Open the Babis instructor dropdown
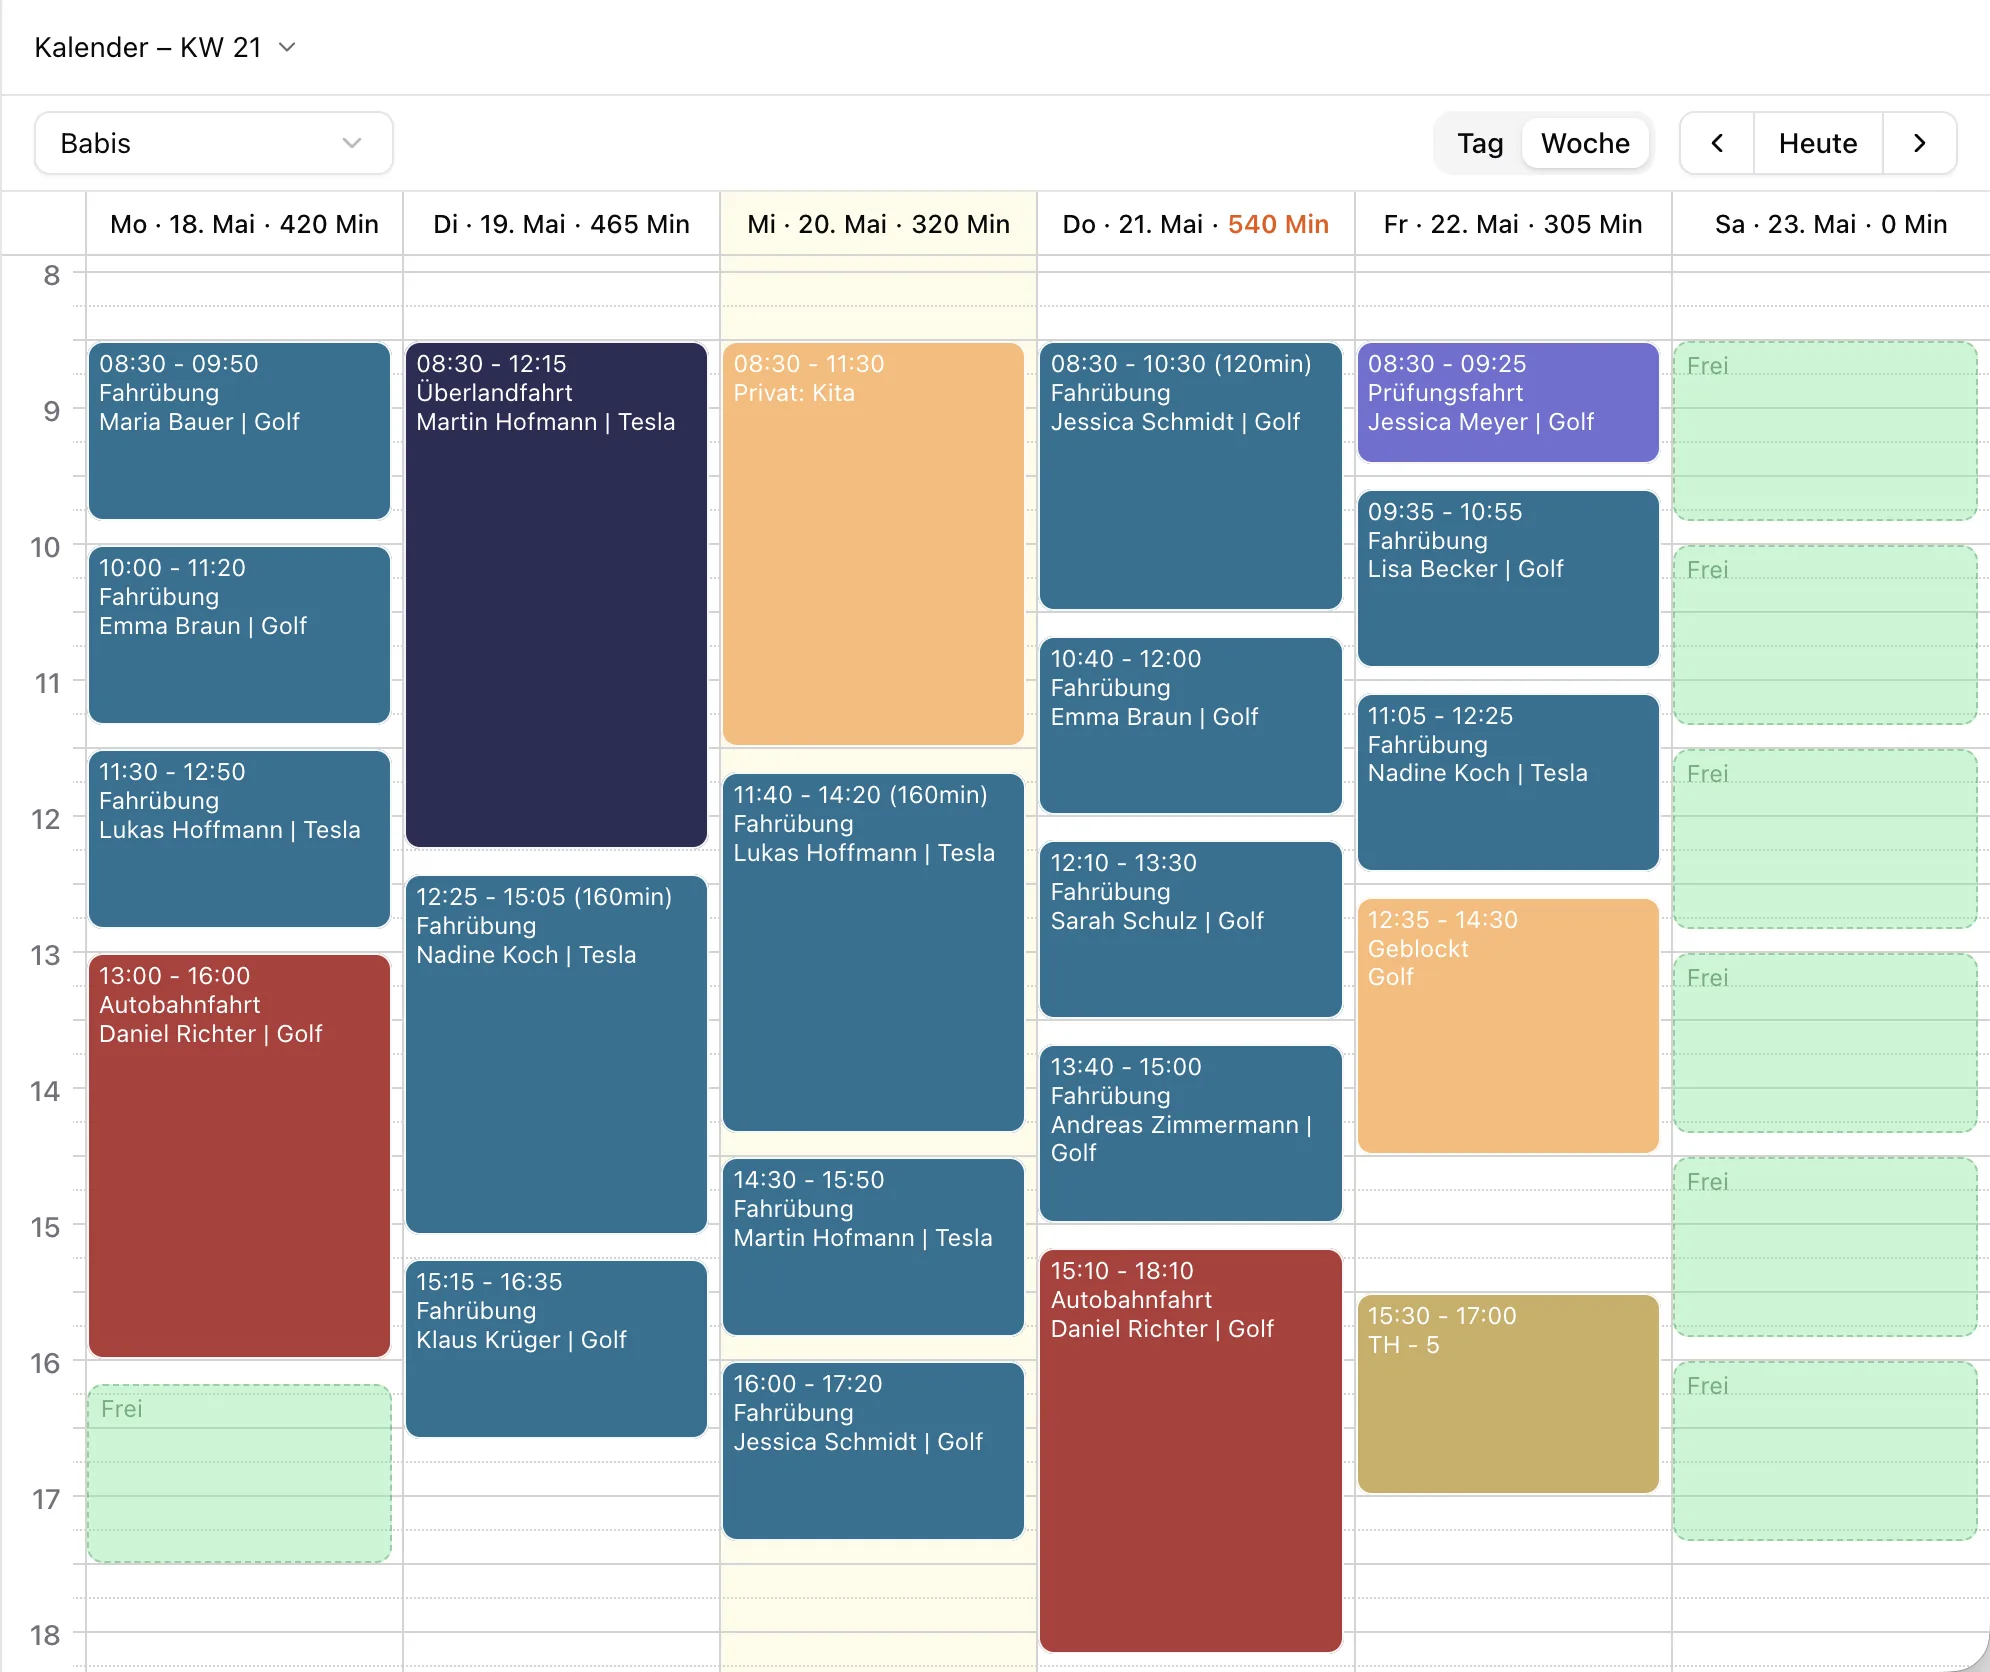 coord(213,143)
